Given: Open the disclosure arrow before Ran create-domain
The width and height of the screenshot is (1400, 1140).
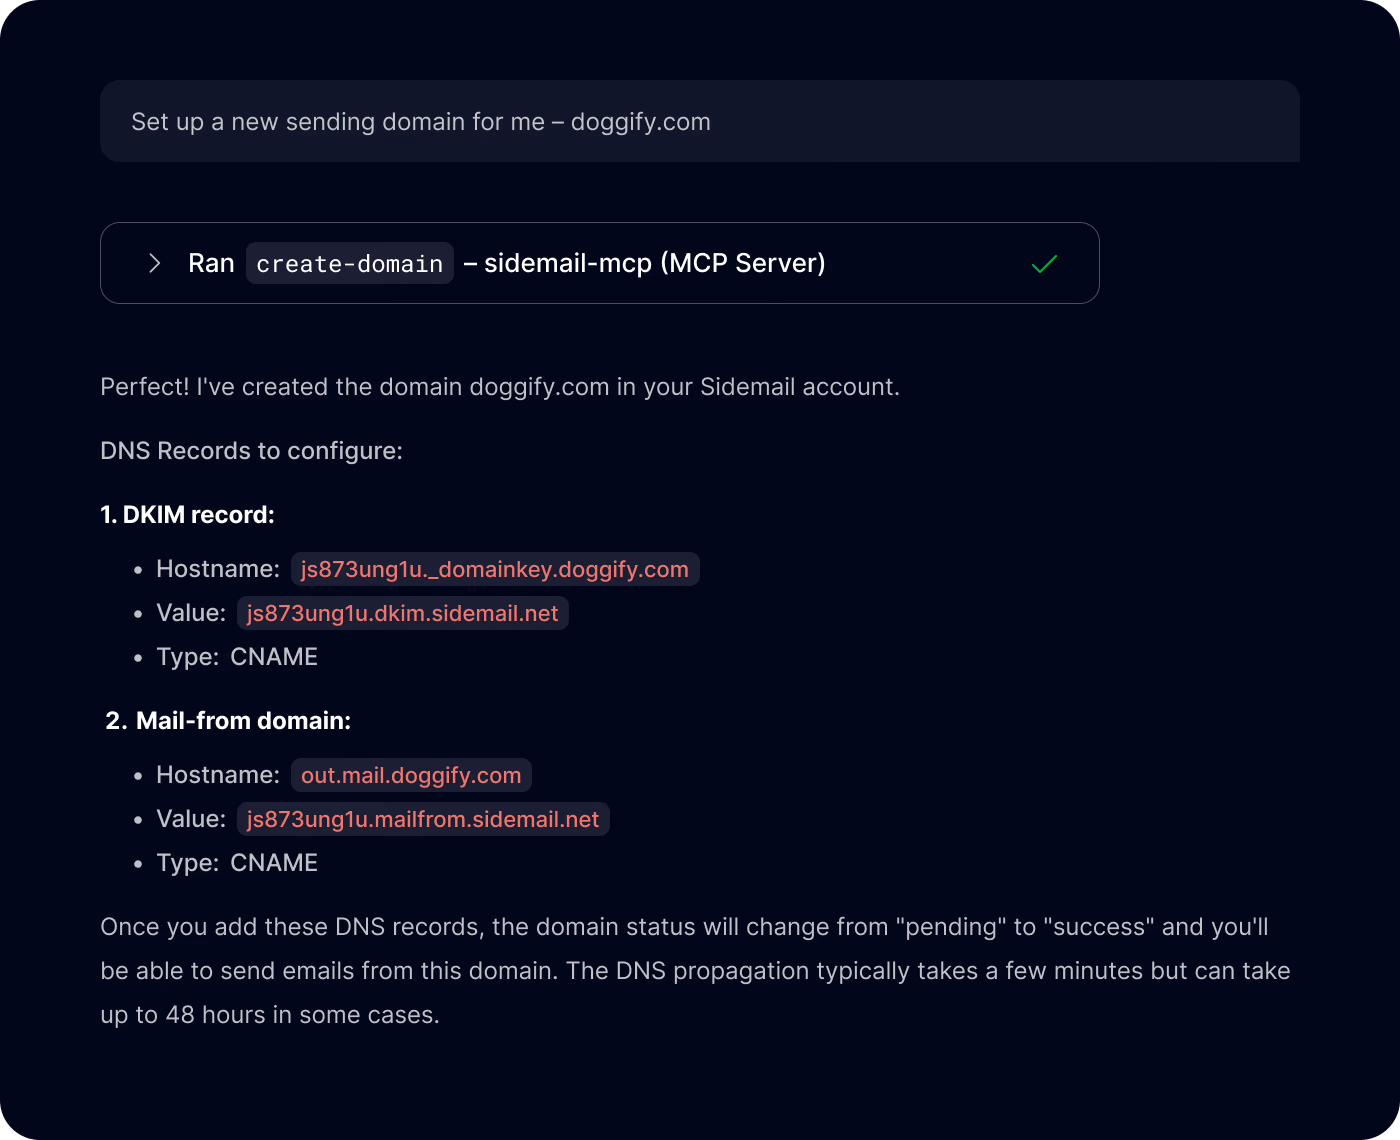Looking at the screenshot, I should pos(154,263).
